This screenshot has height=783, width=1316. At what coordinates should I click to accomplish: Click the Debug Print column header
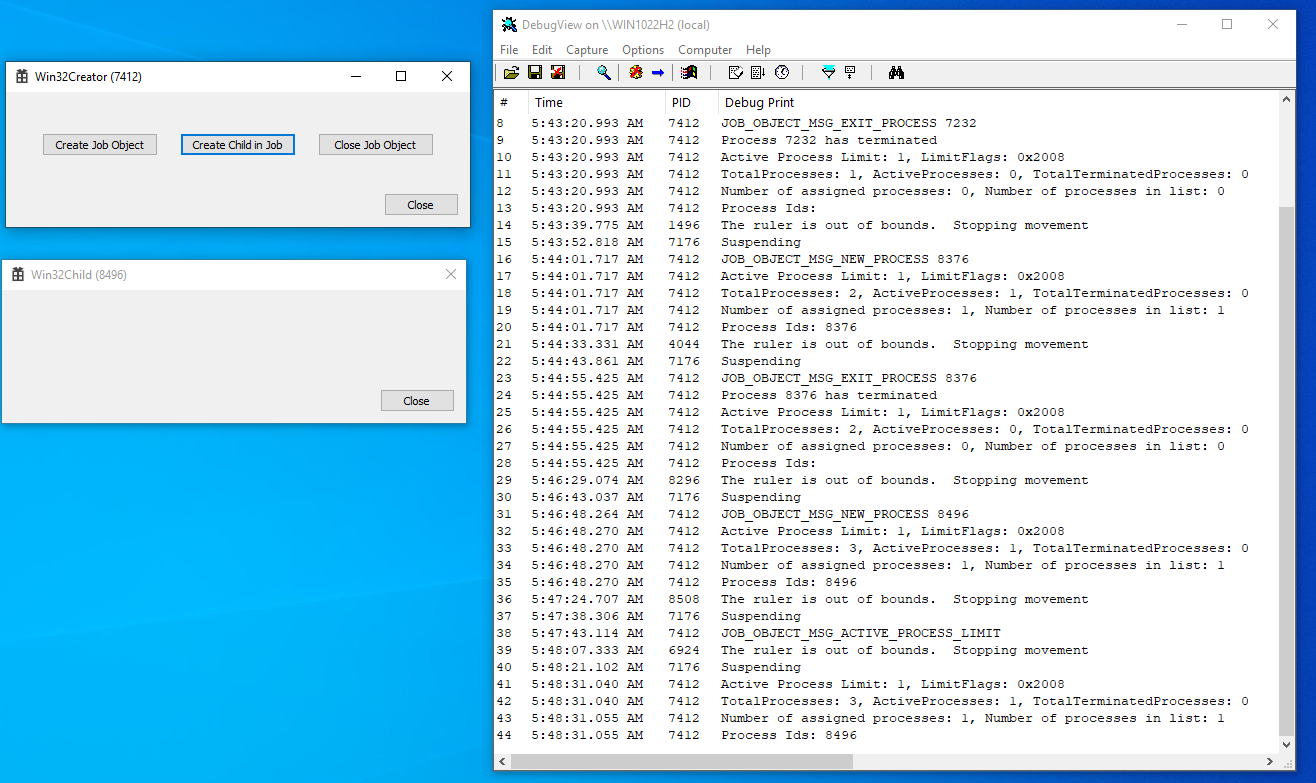tap(999, 102)
